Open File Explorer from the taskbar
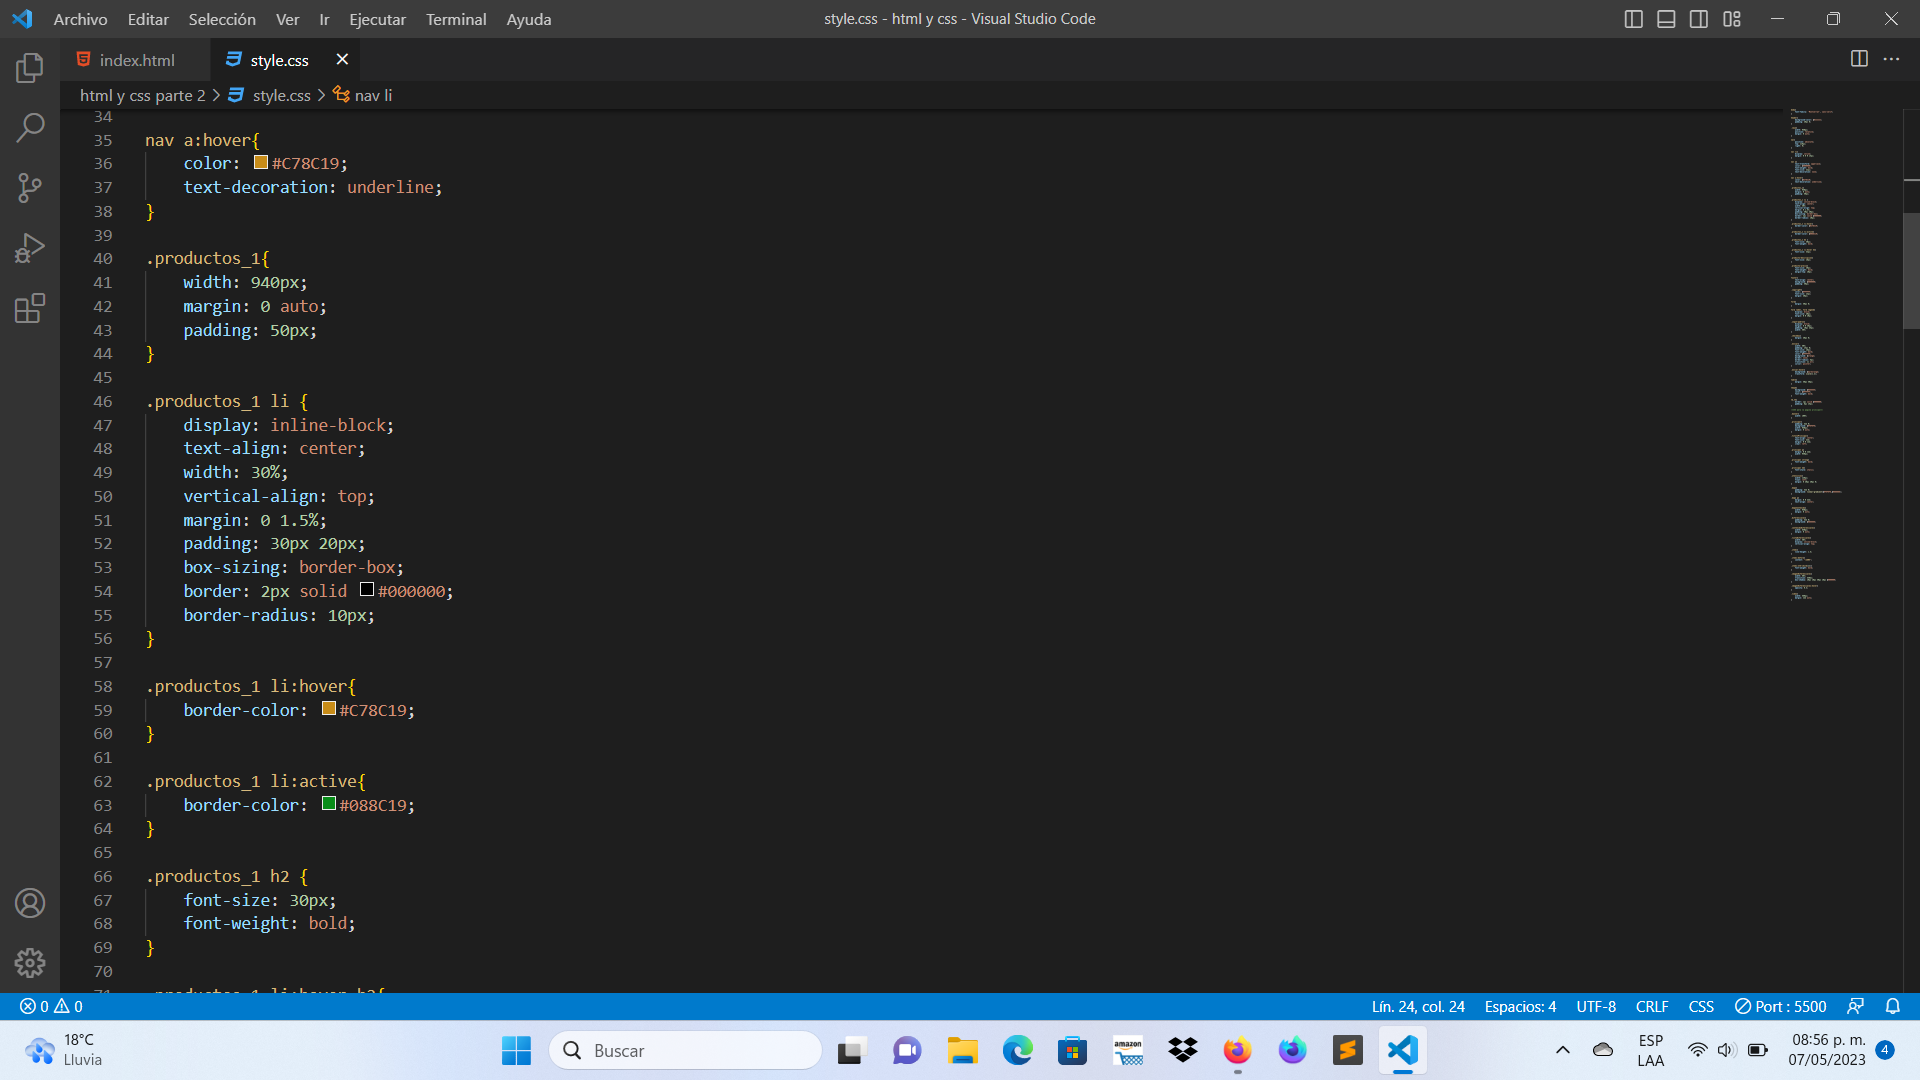This screenshot has height=1080, width=1920. [963, 1051]
